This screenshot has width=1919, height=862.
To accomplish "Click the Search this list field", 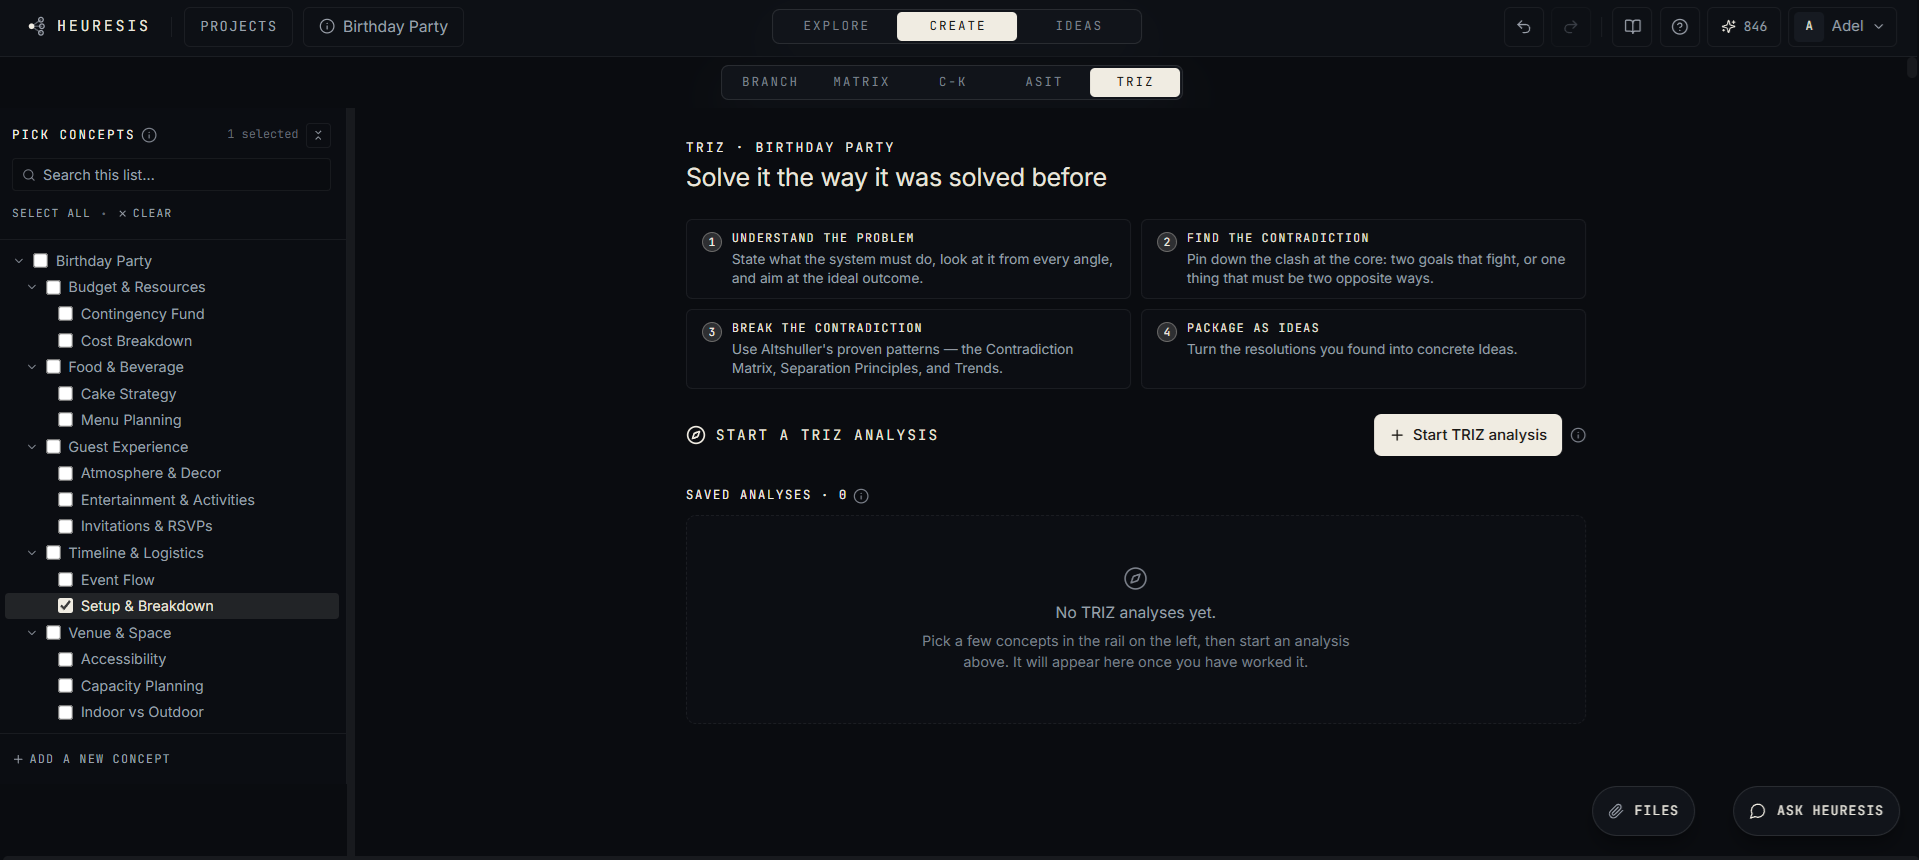I will pos(171,175).
